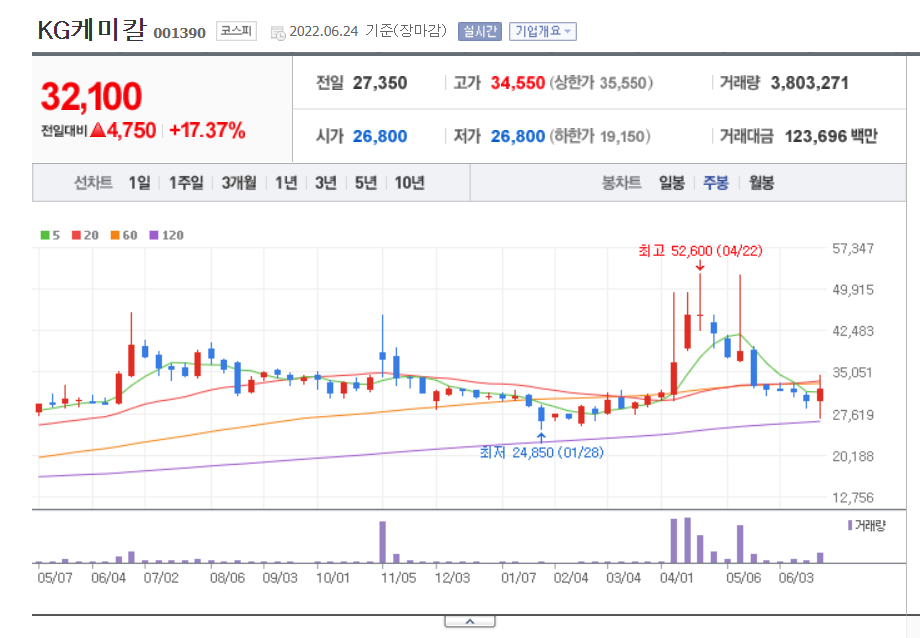Image resolution: width=920 pixels, height=638 pixels.
Task: Click the orange 60 moving average swatch
Action: click(x=115, y=235)
